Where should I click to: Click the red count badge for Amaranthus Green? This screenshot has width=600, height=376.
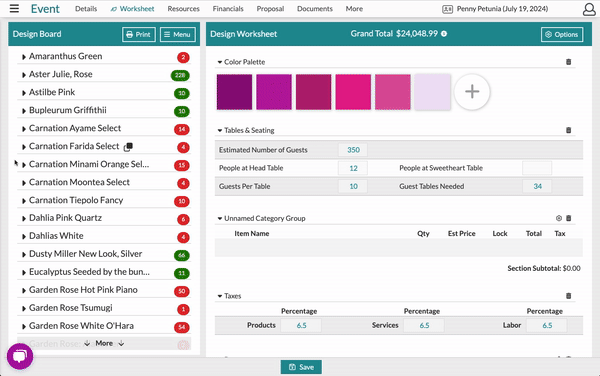pos(183,57)
